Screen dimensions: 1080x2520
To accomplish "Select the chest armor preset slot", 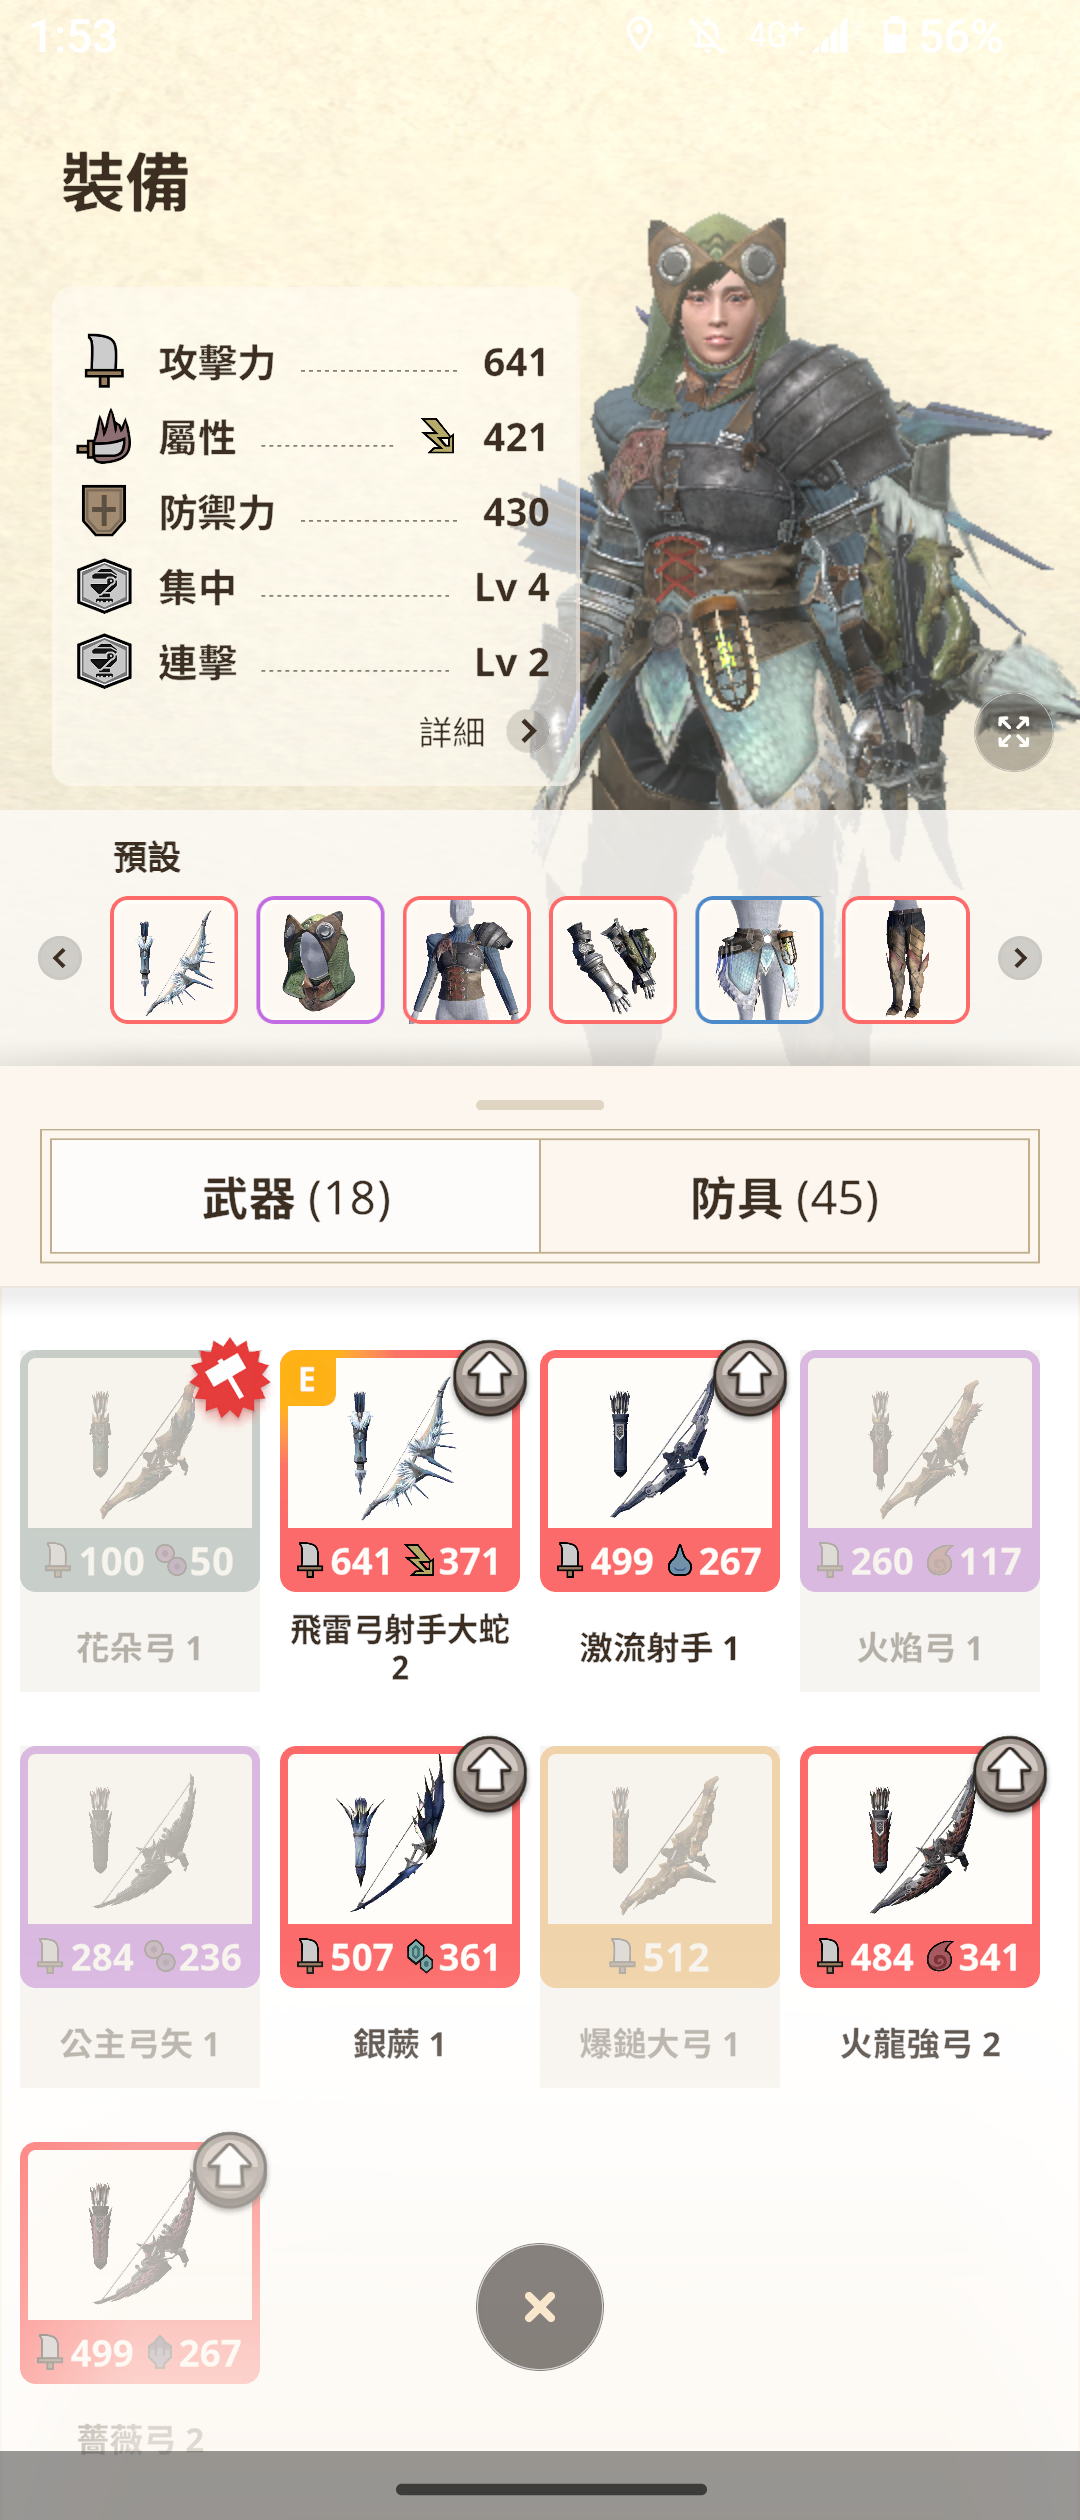I will pos(467,960).
